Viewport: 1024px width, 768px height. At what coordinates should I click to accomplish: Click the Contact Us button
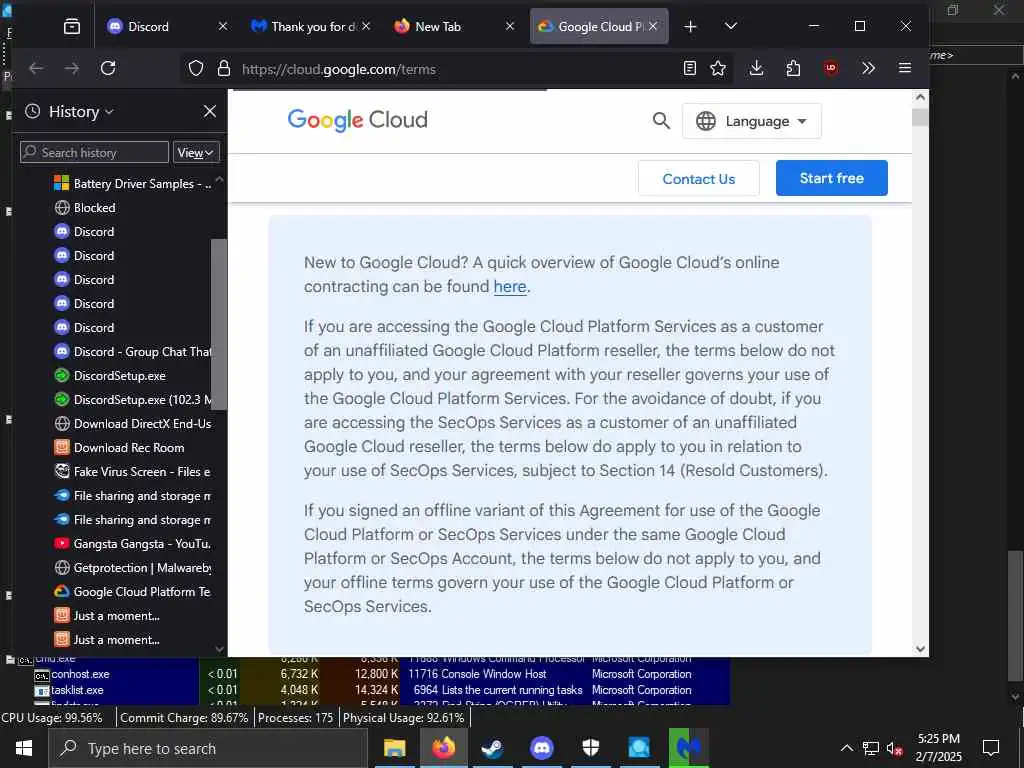pyautogui.click(x=699, y=178)
